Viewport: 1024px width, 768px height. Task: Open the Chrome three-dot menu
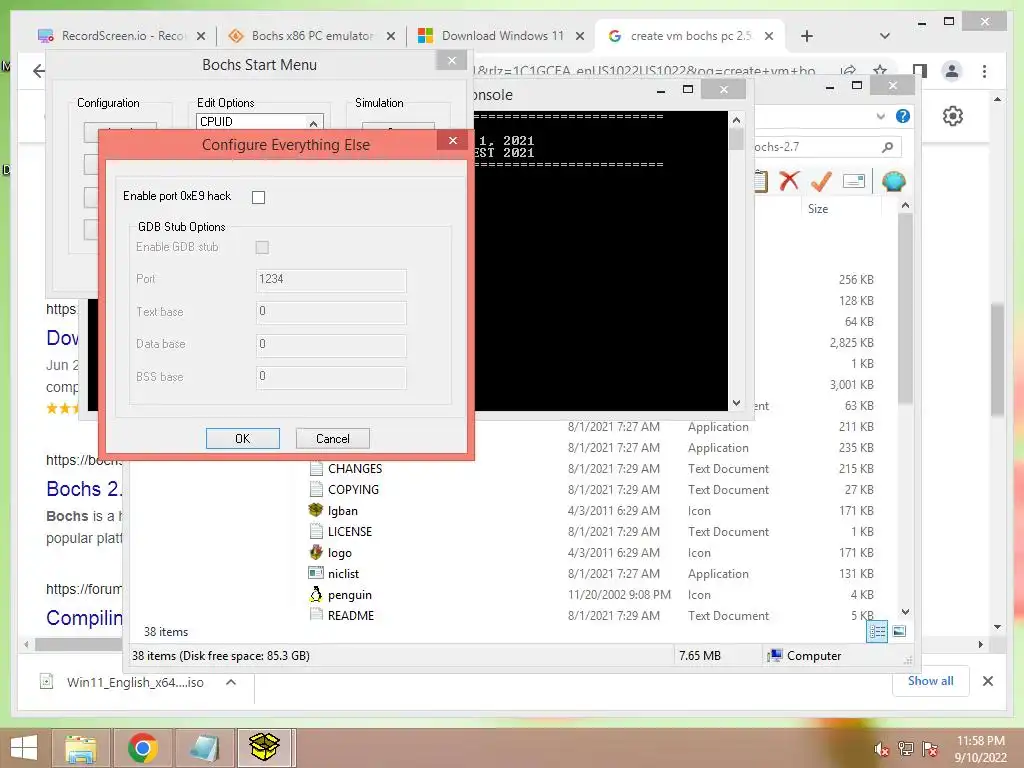pos(984,71)
